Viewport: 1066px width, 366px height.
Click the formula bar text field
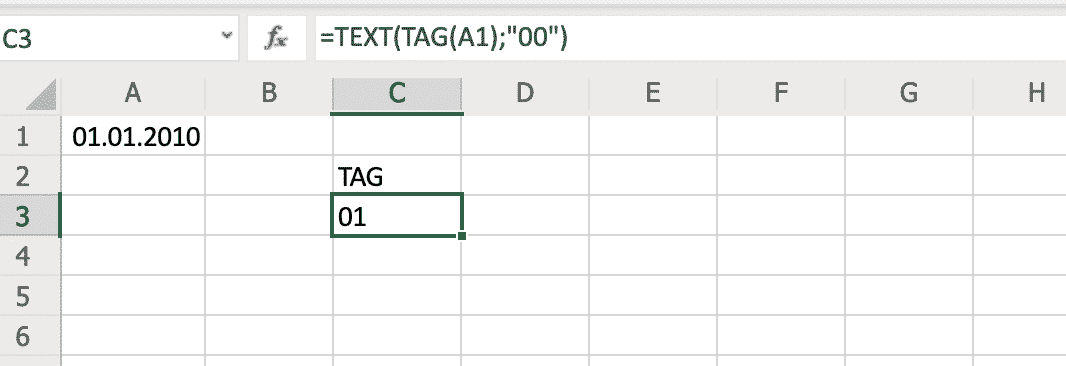(690, 39)
